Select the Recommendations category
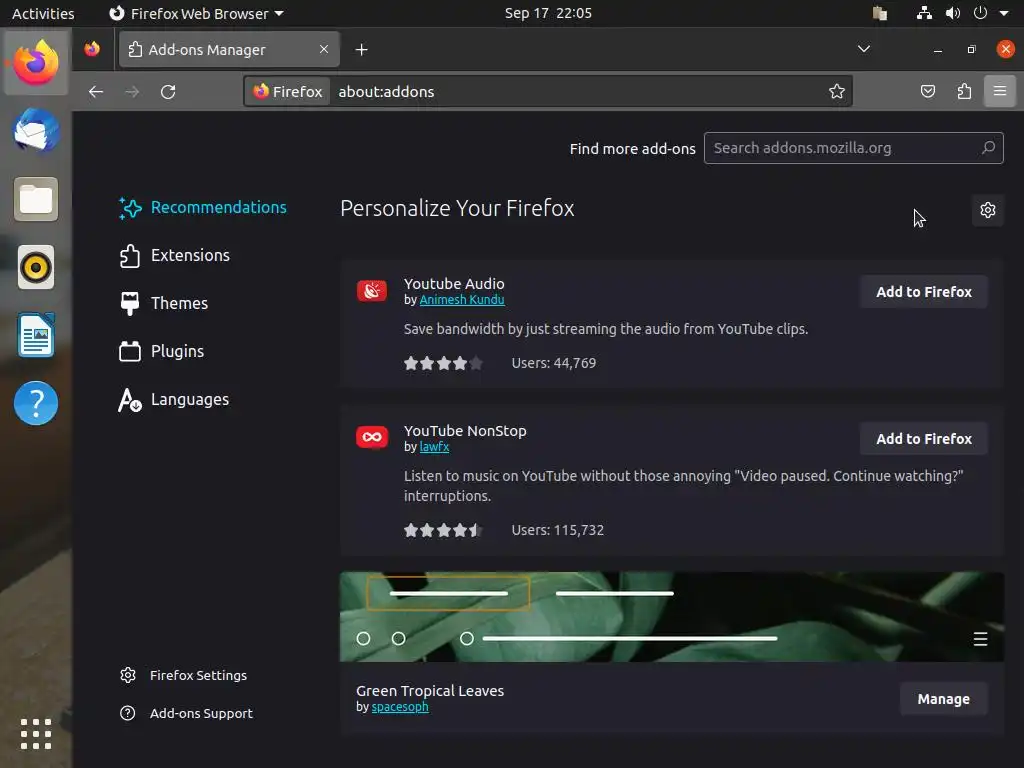1024x768 pixels. (x=203, y=208)
